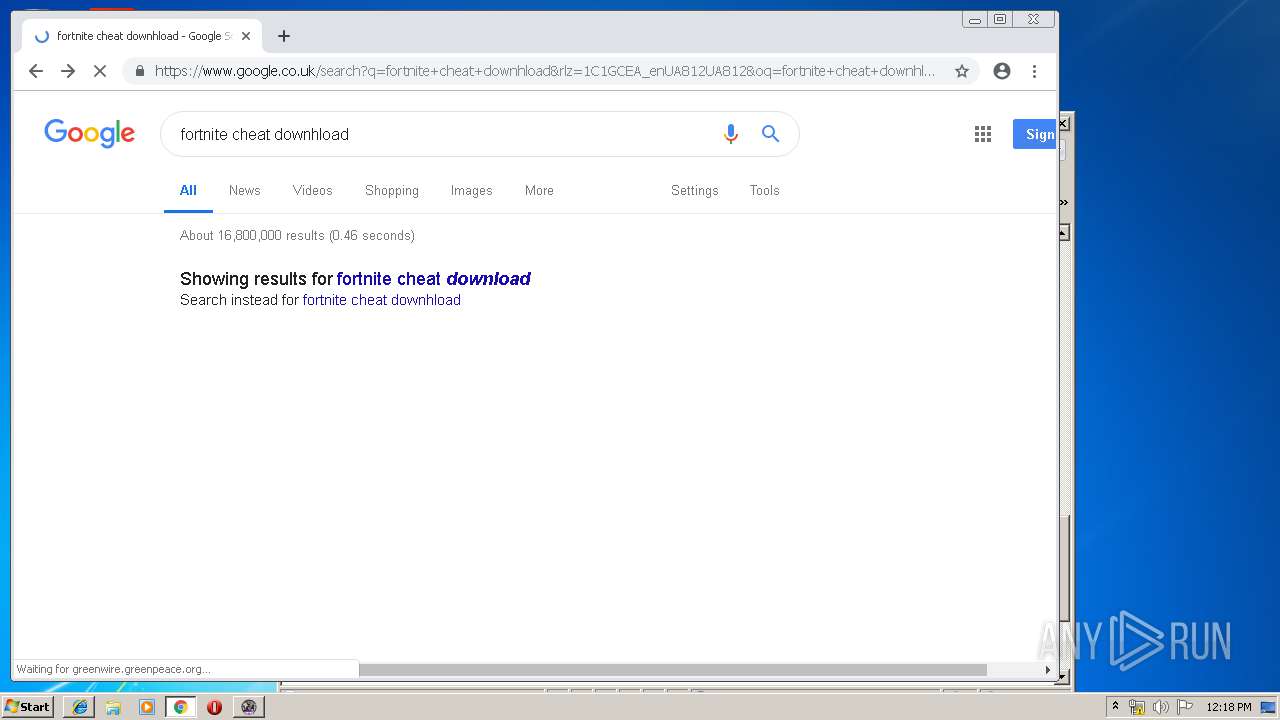This screenshot has width=1280, height=720.
Task: Show hidden system tray icons
Action: 1115,707
